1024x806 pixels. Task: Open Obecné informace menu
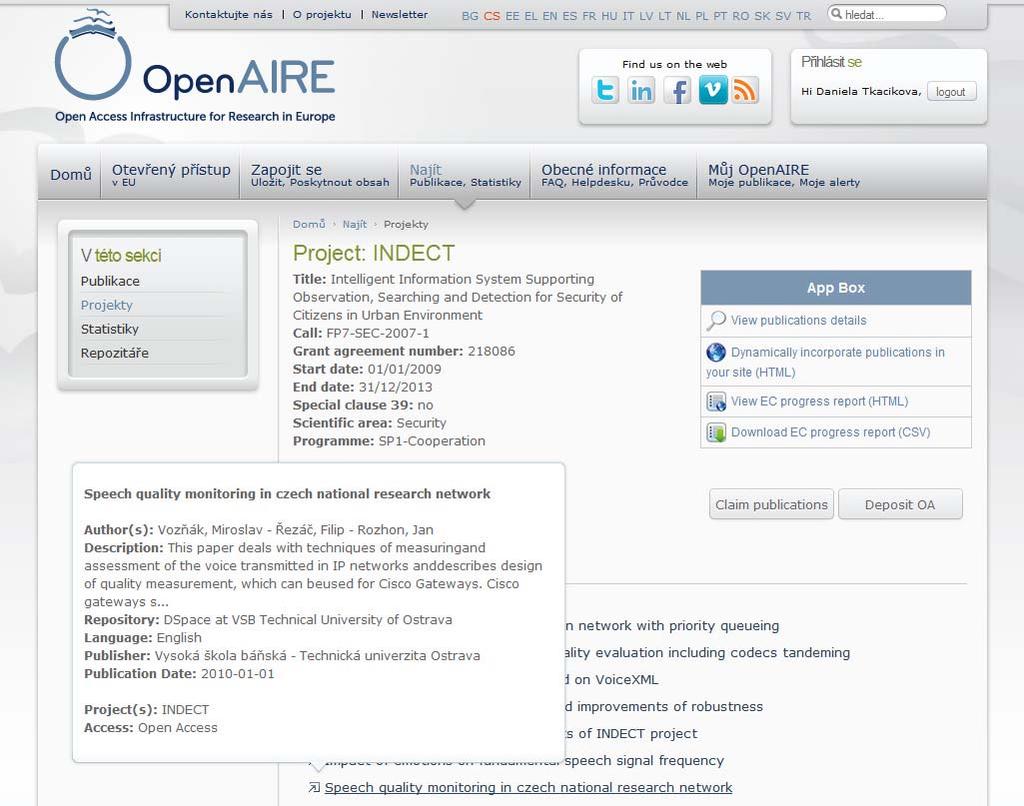(614, 174)
